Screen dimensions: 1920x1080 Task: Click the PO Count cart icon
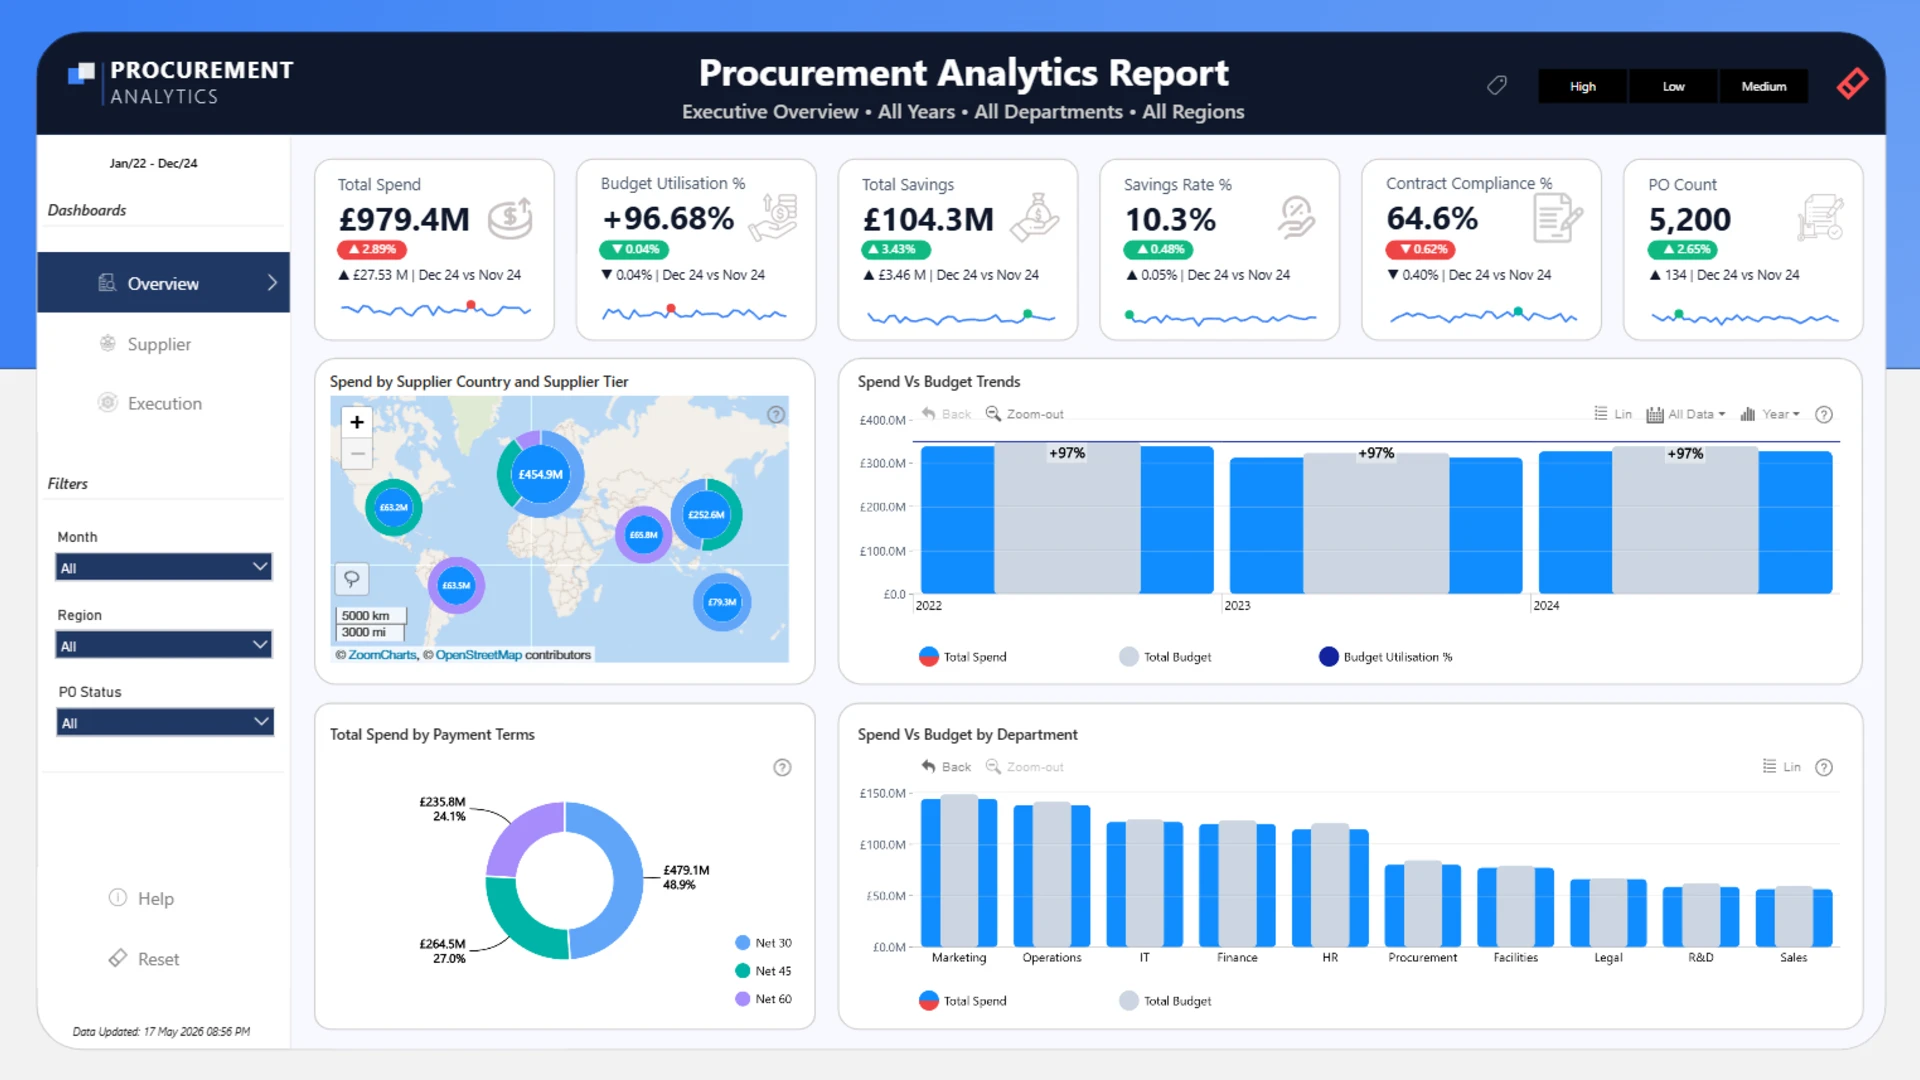coord(1820,218)
